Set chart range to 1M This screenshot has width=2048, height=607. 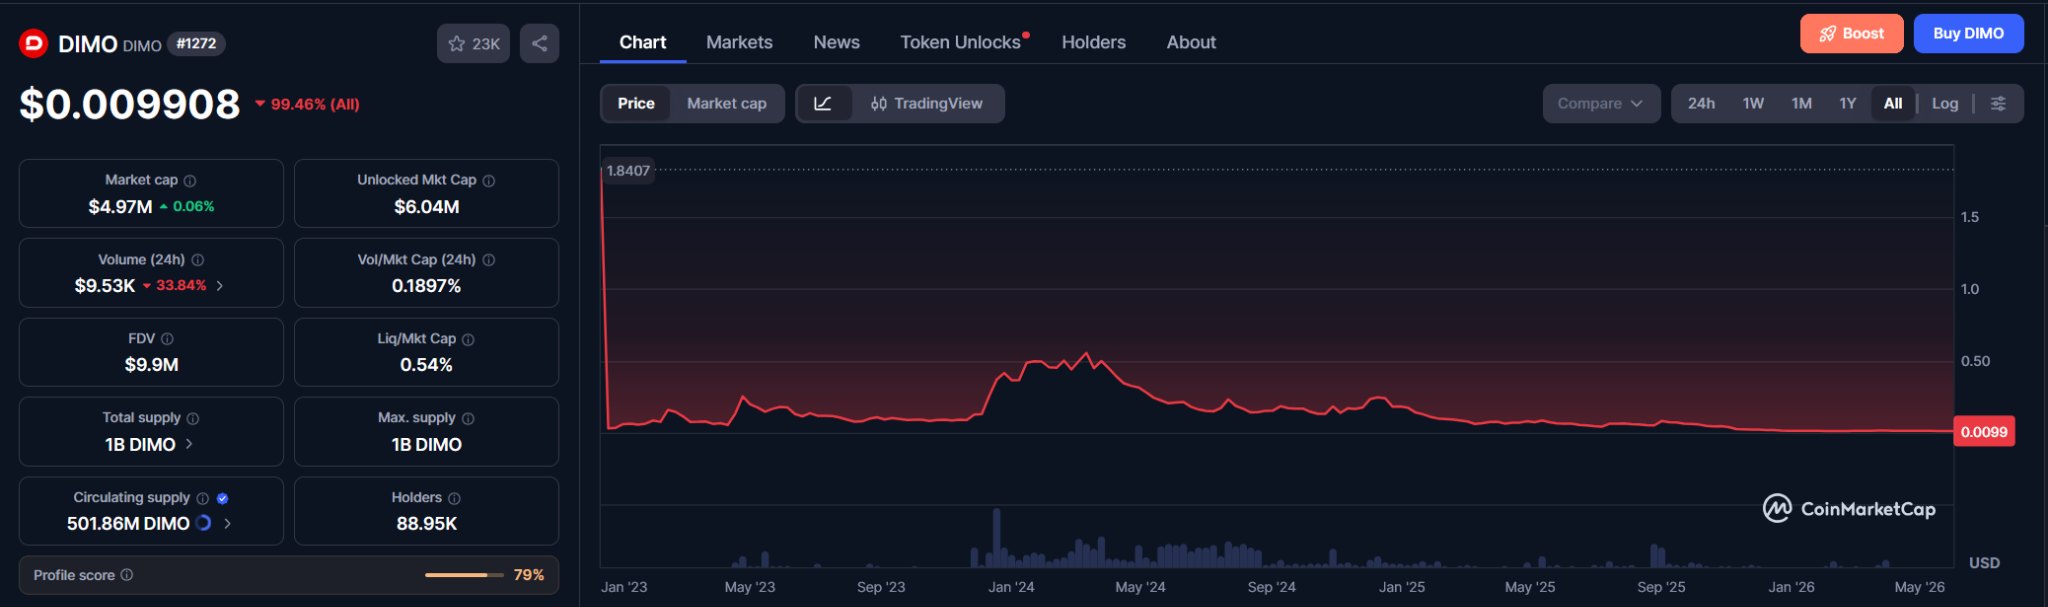[1801, 103]
